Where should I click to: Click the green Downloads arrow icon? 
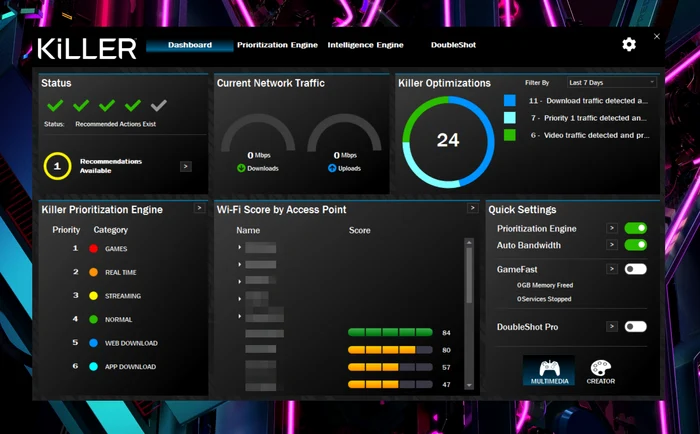(x=241, y=168)
